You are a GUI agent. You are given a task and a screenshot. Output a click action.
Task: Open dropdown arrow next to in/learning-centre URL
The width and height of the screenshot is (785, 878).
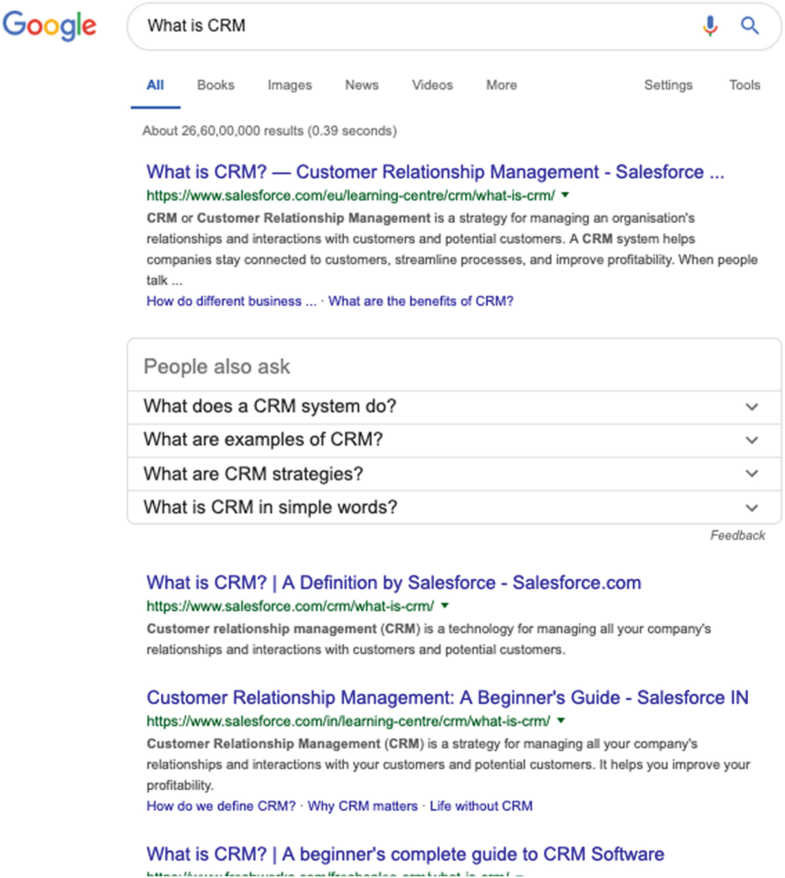(561, 721)
